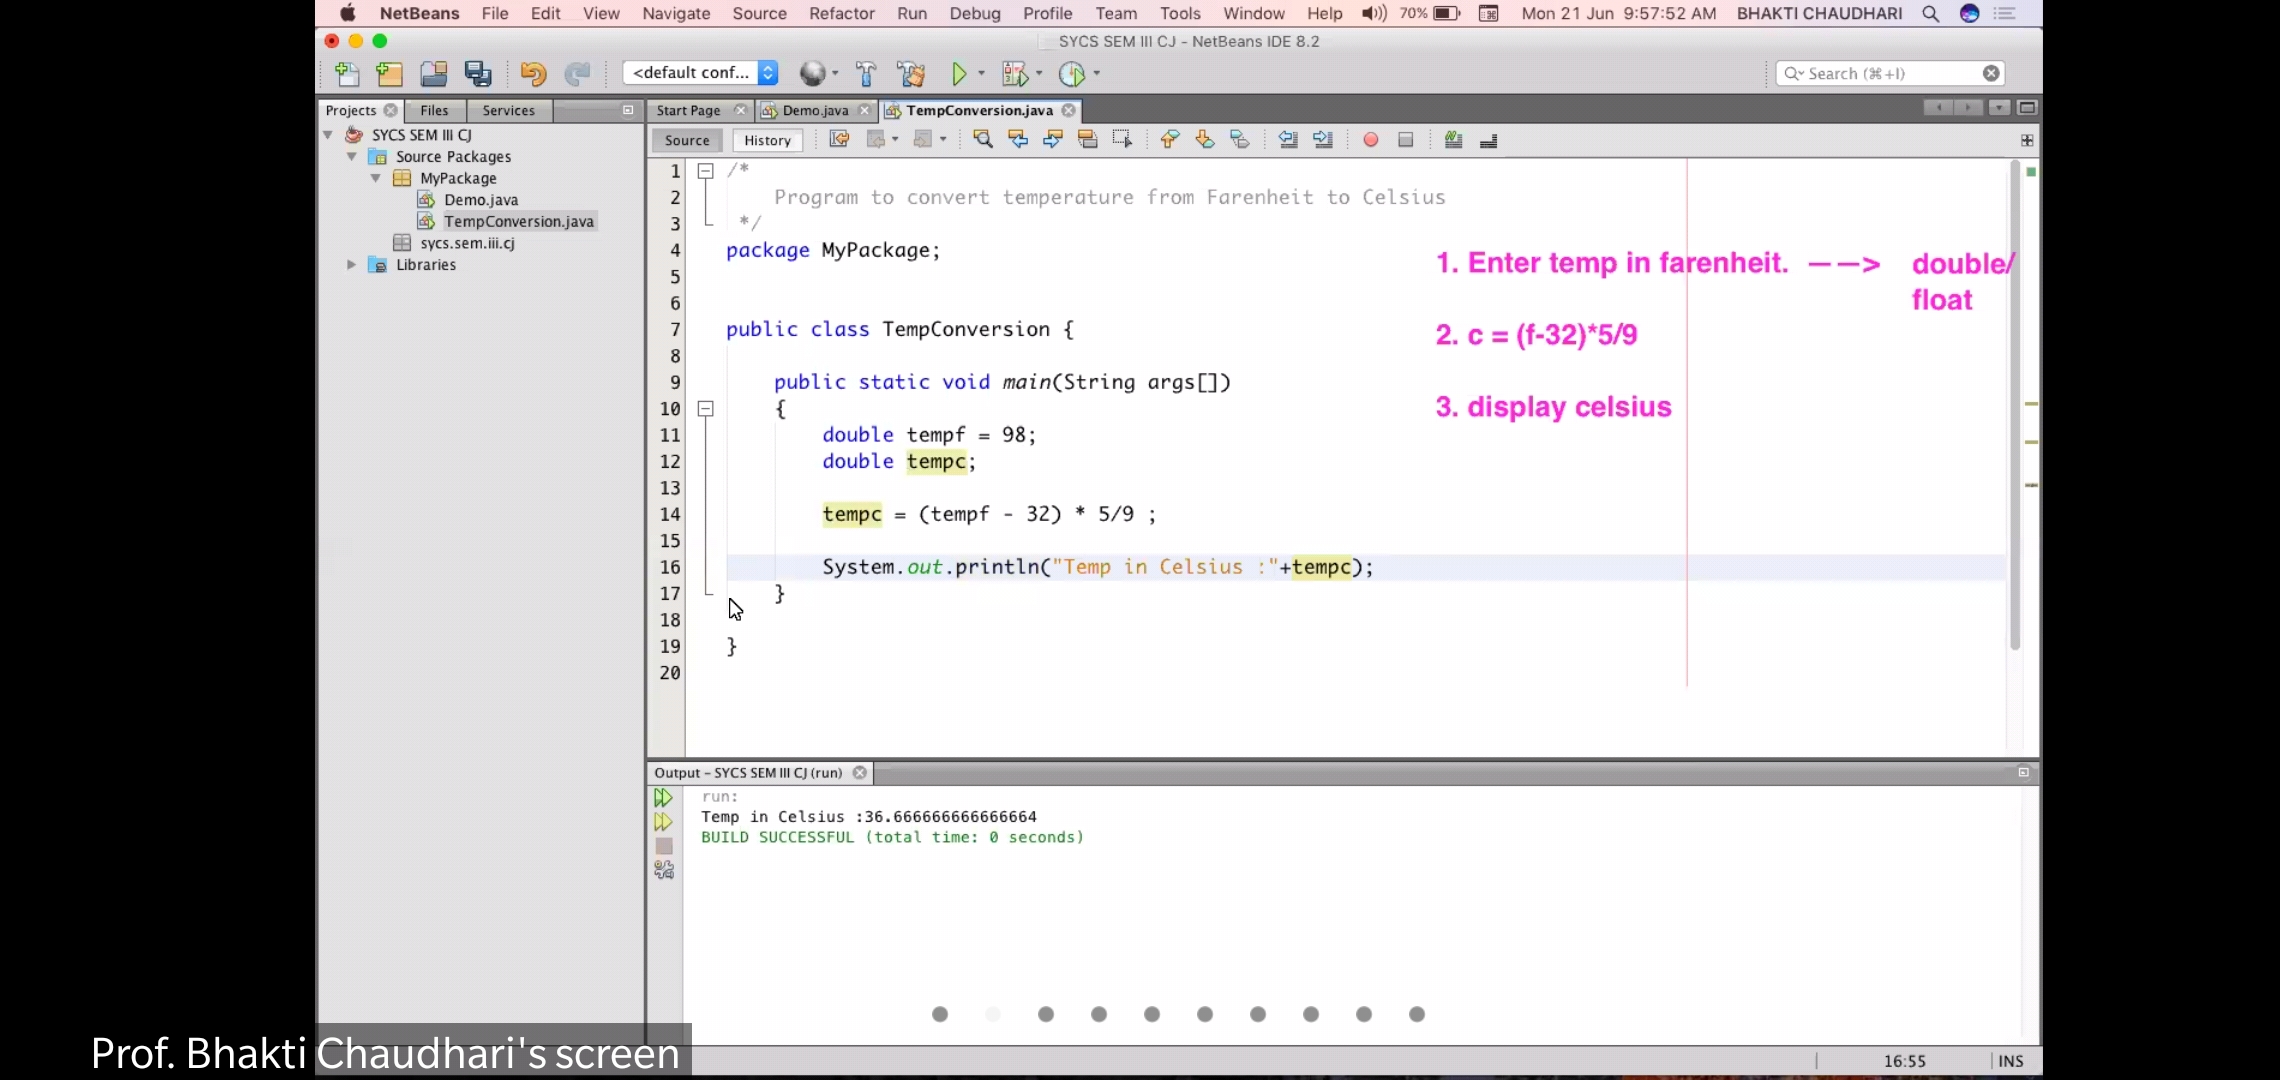Click the Find Selection magnifier icon in editor toolbar
This screenshot has width=2280, height=1080.
pyautogui.click(x=983, y=140)
